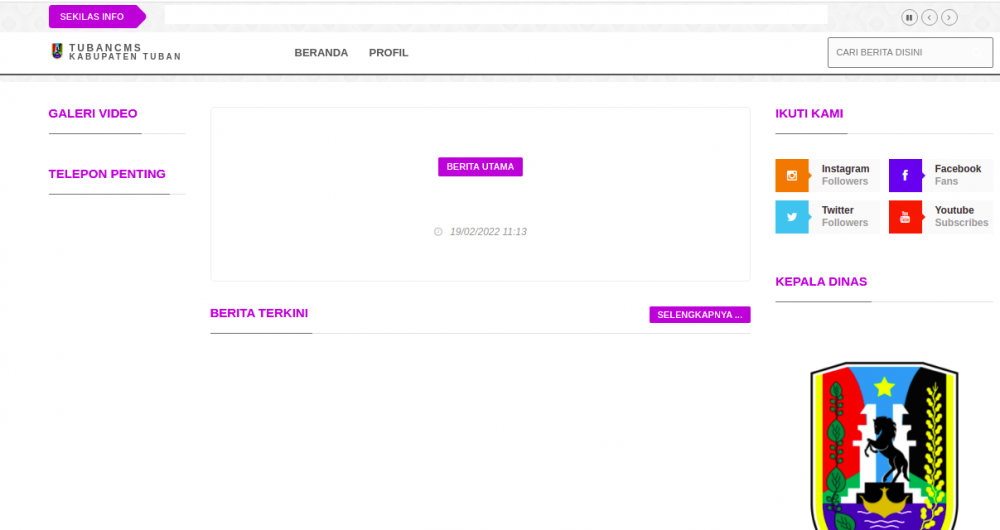Click the Facebook Fans label
The height and width of the screenshot is (530, 1000).
(x=958, y=175)
